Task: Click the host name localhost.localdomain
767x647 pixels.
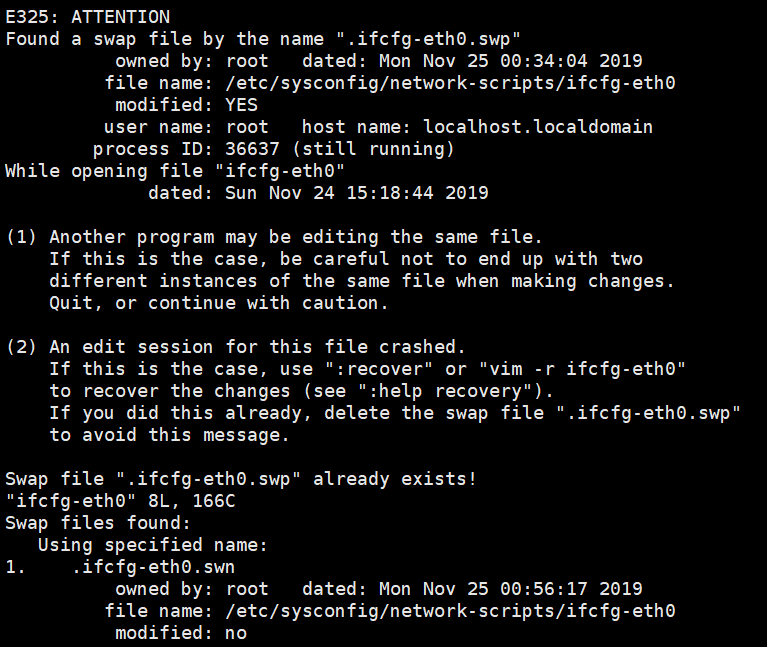Action: click(538, 127)
